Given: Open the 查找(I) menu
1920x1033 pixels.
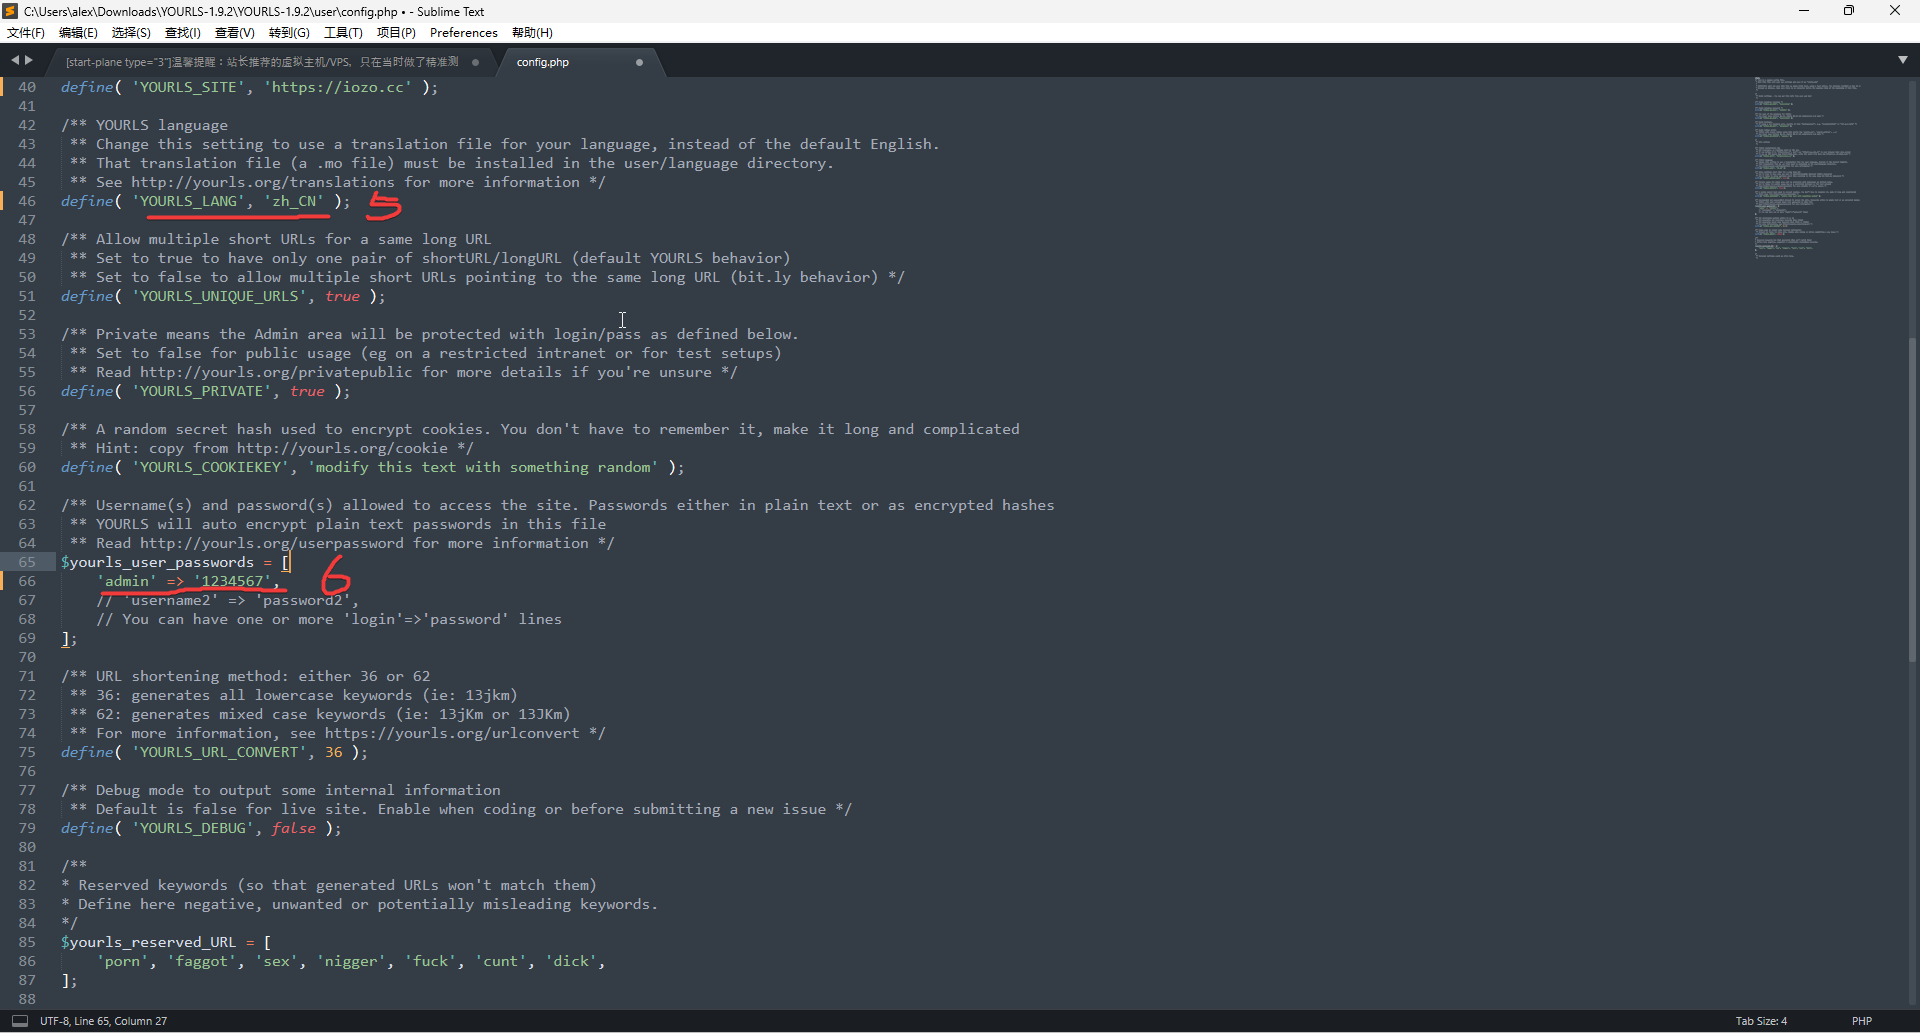Looking at the screenshot, I should (182, 33).
